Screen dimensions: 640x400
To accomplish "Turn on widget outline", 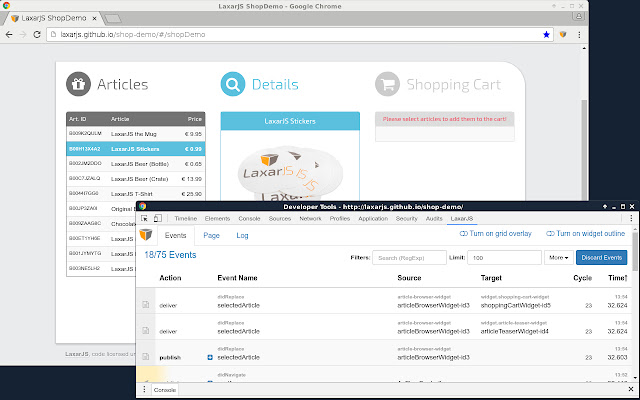I will pyautogui.click(x=585, y=233).
